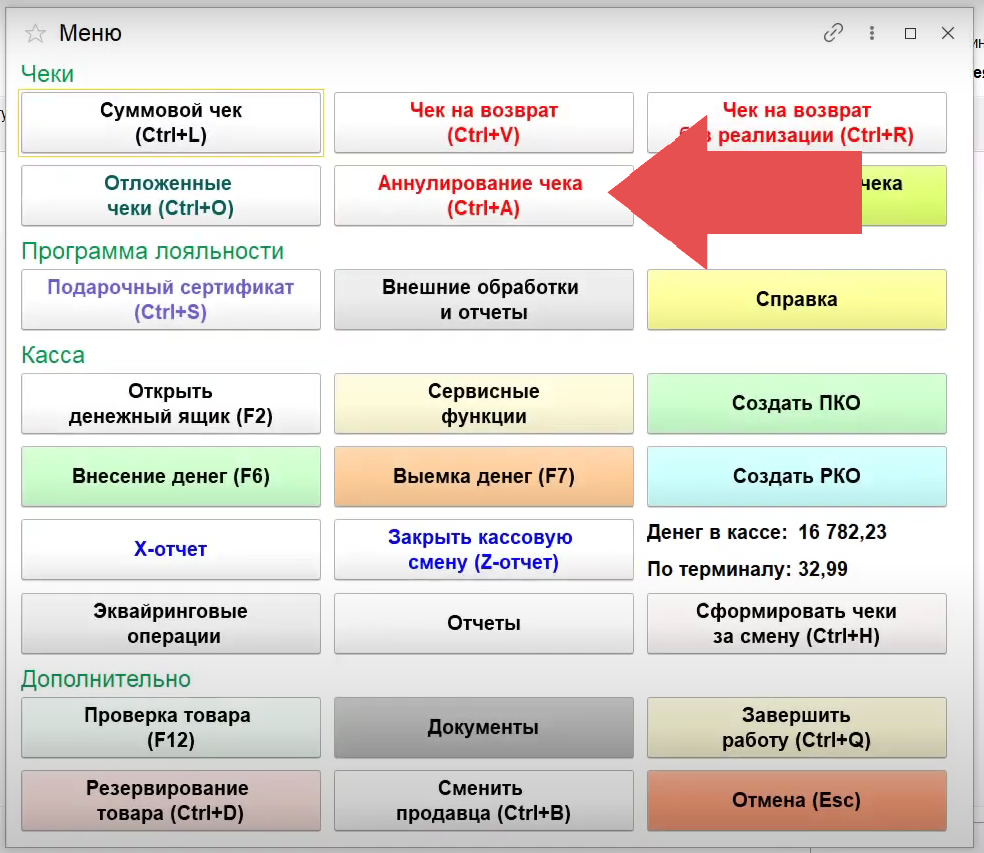The height and width of the screenshot is (853, 984).
Task: Run the Х-отчет
Action: [x=171, y=549]
